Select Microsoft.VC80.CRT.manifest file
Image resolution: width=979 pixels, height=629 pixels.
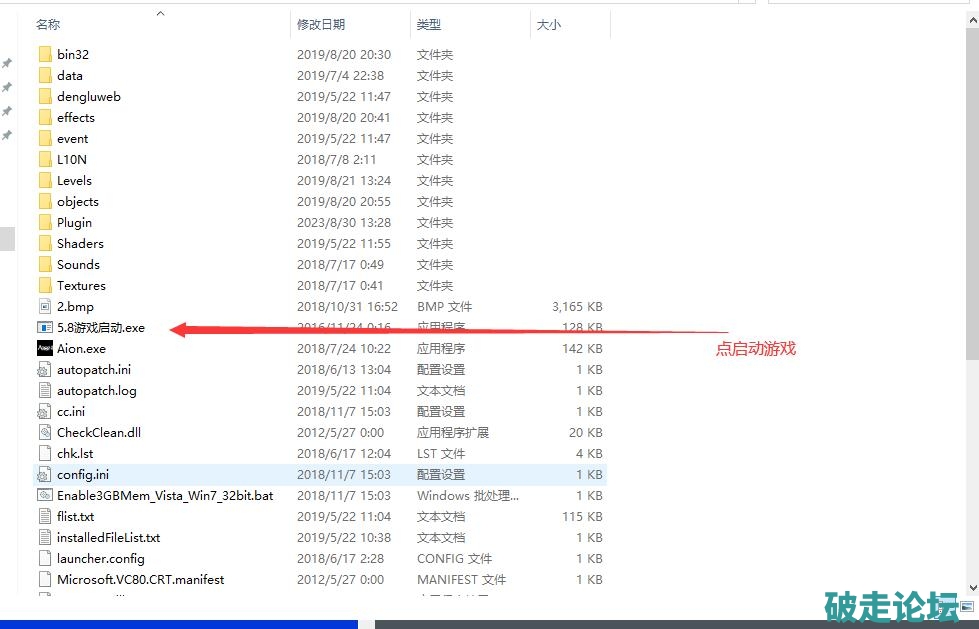coord(140,579)
